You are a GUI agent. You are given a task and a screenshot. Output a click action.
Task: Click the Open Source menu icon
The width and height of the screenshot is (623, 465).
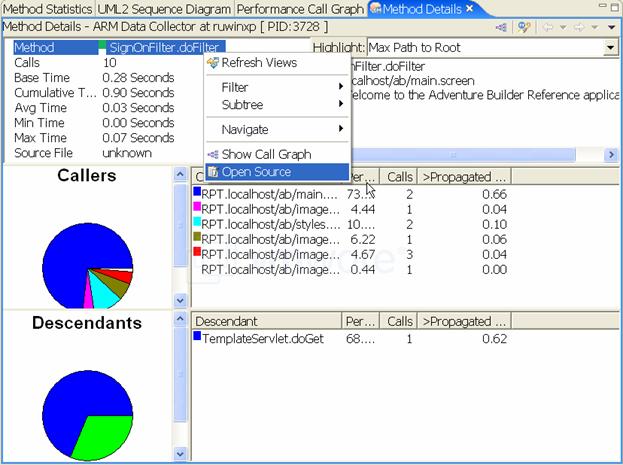point(213,172)
